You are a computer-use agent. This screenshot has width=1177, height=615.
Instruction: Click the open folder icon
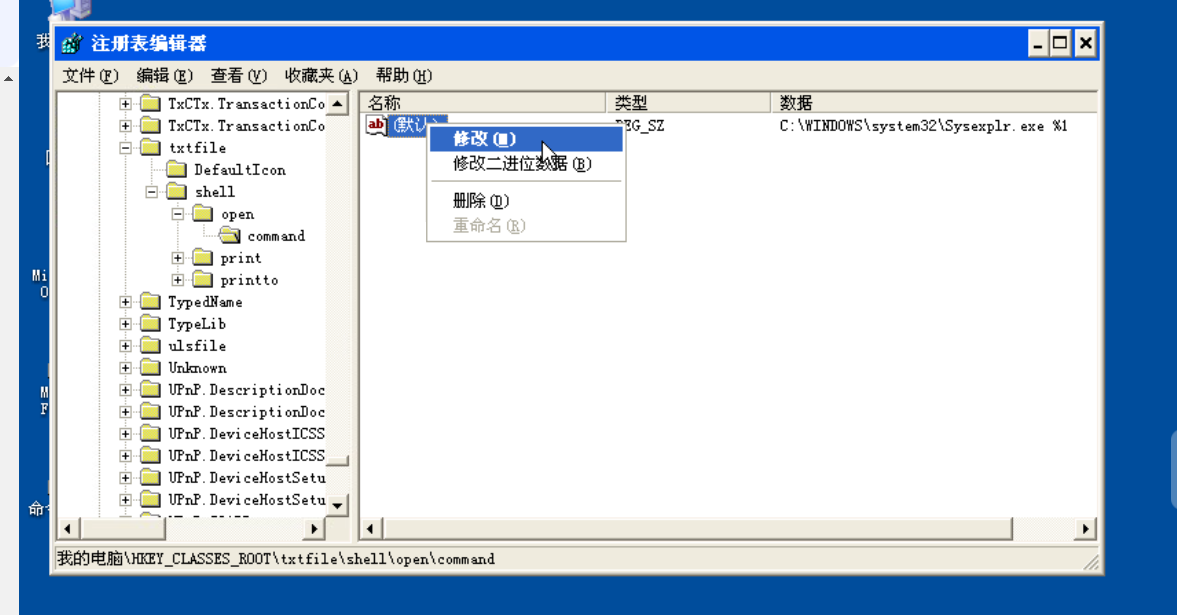[x=203, y=214]
